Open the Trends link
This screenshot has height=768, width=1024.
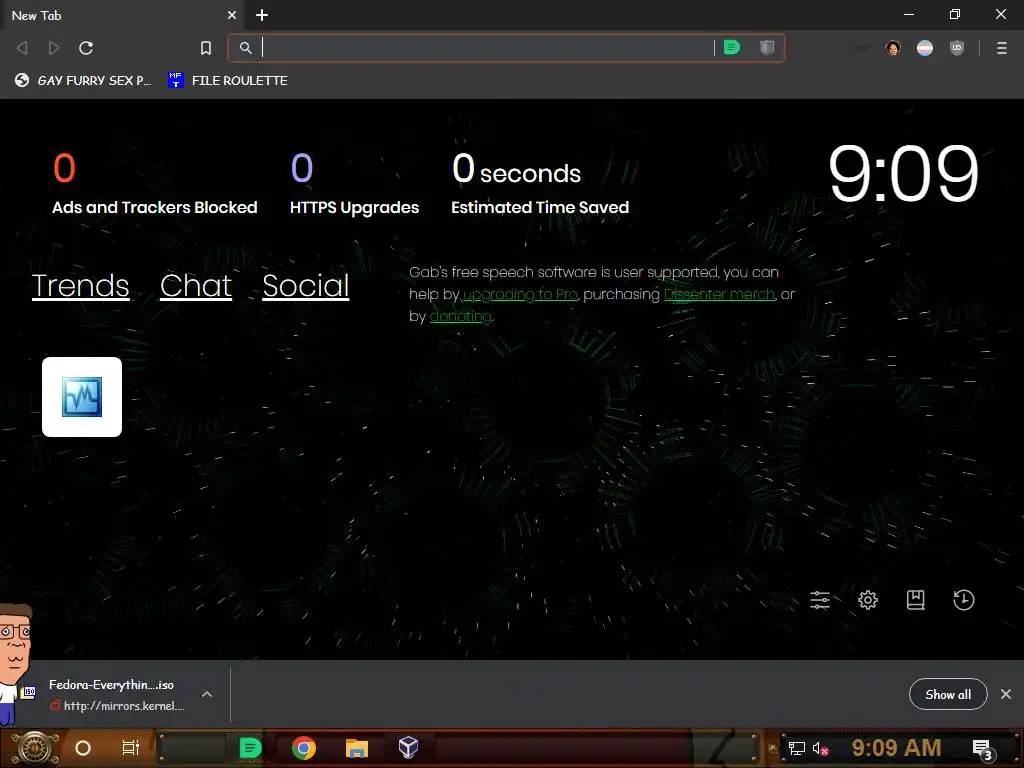80,285
